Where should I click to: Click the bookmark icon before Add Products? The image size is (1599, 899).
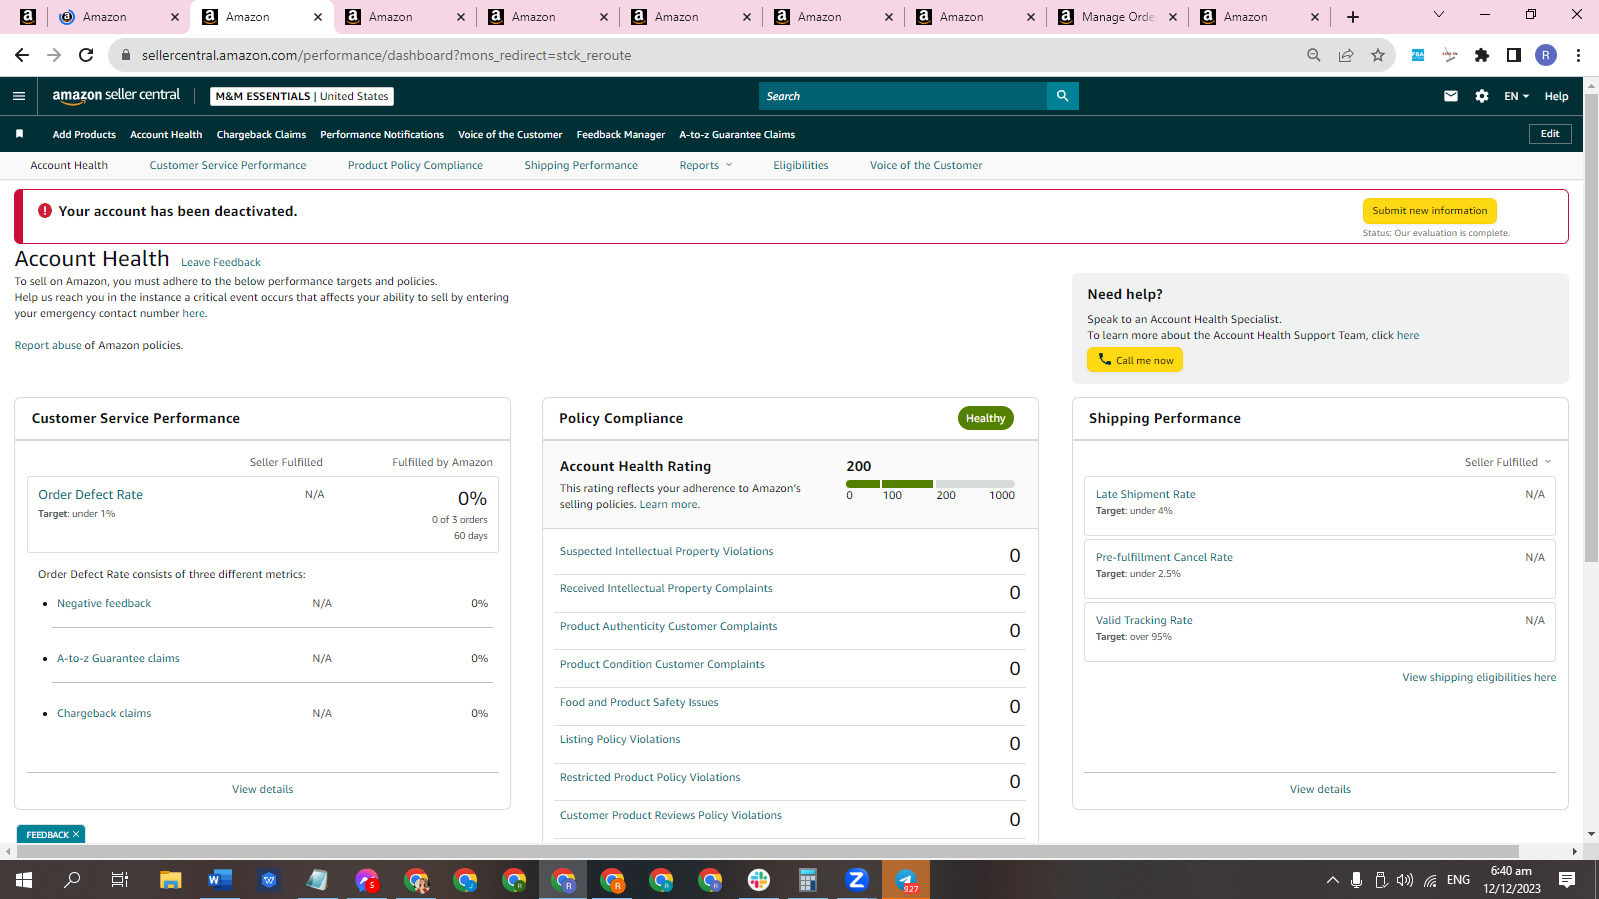[19, 134]
